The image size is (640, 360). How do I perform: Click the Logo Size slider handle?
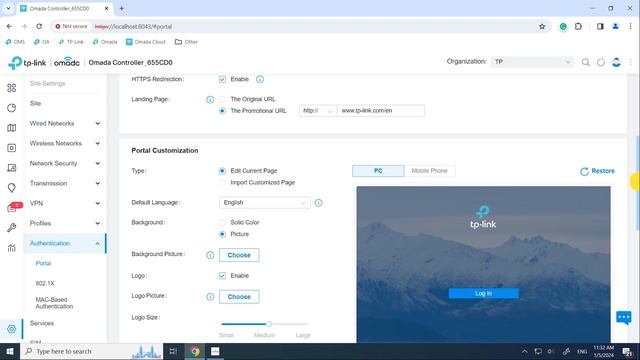[x=269, y=324]
